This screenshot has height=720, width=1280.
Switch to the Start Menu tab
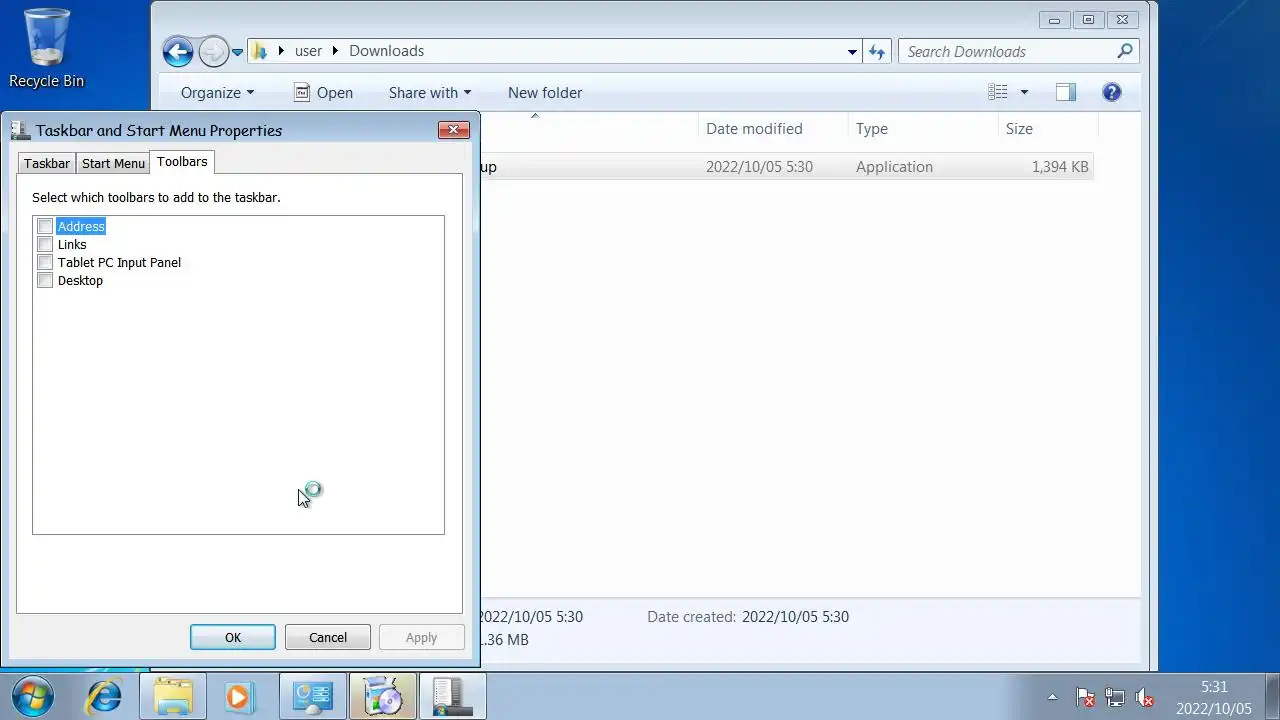113,163
